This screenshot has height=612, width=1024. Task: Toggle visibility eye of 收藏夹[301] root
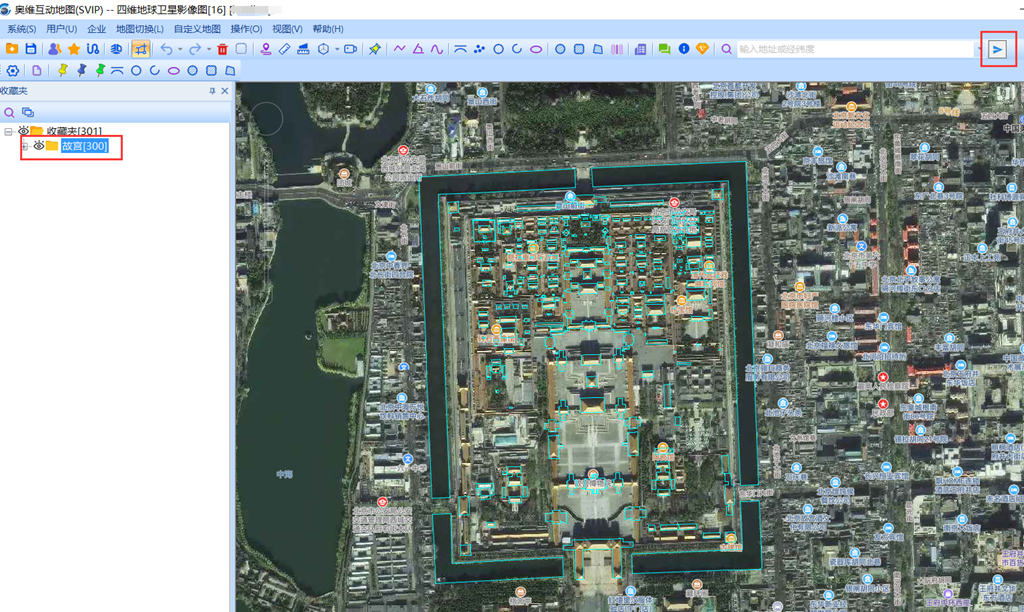click(x=23, y=131)
